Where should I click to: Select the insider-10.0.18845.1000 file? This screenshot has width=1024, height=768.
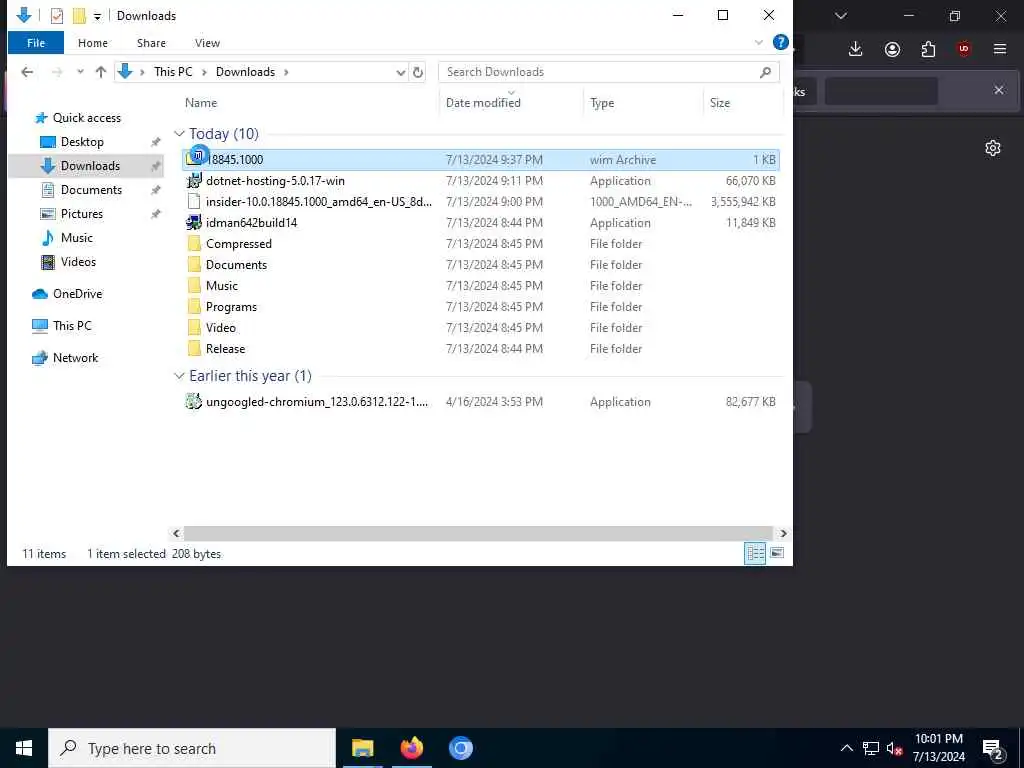tap(480, 202)
